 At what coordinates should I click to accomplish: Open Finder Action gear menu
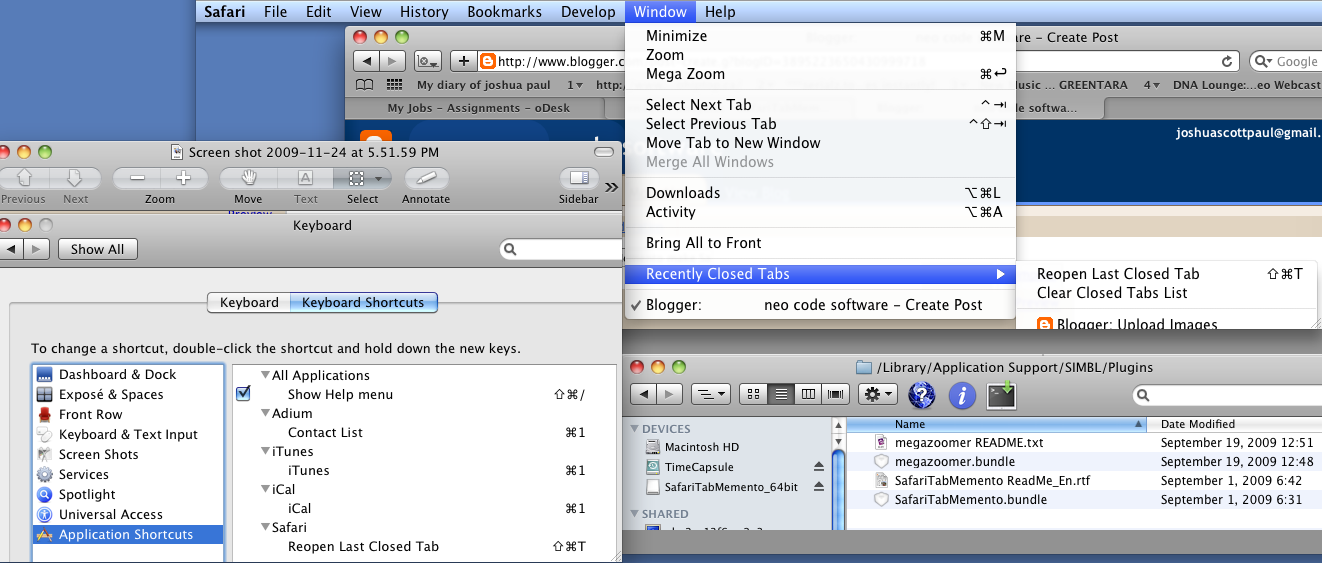[878, 394]
